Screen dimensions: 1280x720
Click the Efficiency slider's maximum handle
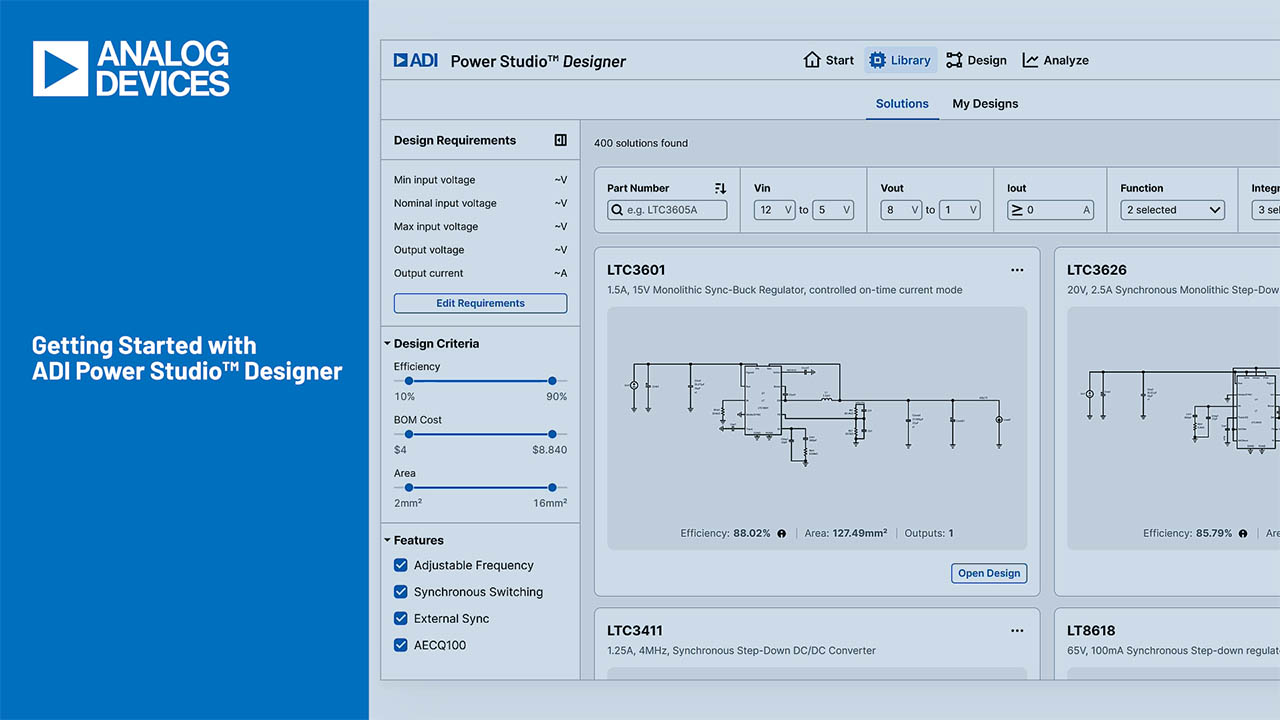[x=552, y=381]
